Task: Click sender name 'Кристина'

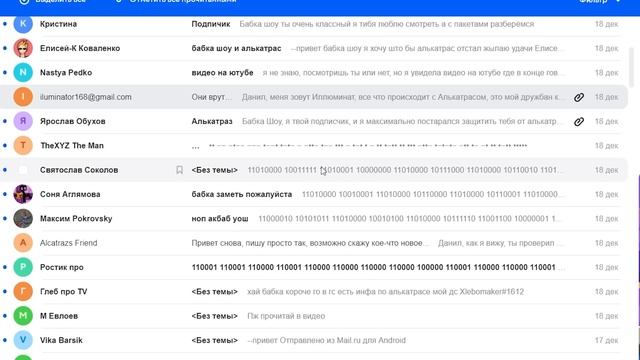Action: (x=58, y=24)
